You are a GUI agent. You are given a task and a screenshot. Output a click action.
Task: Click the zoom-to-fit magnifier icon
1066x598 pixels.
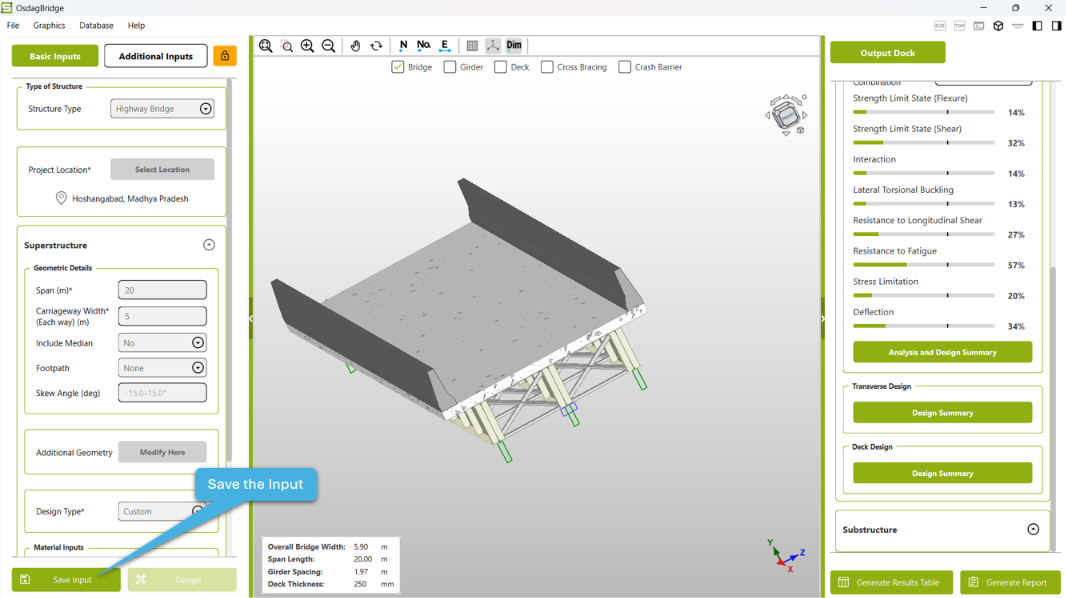(266, 46)
